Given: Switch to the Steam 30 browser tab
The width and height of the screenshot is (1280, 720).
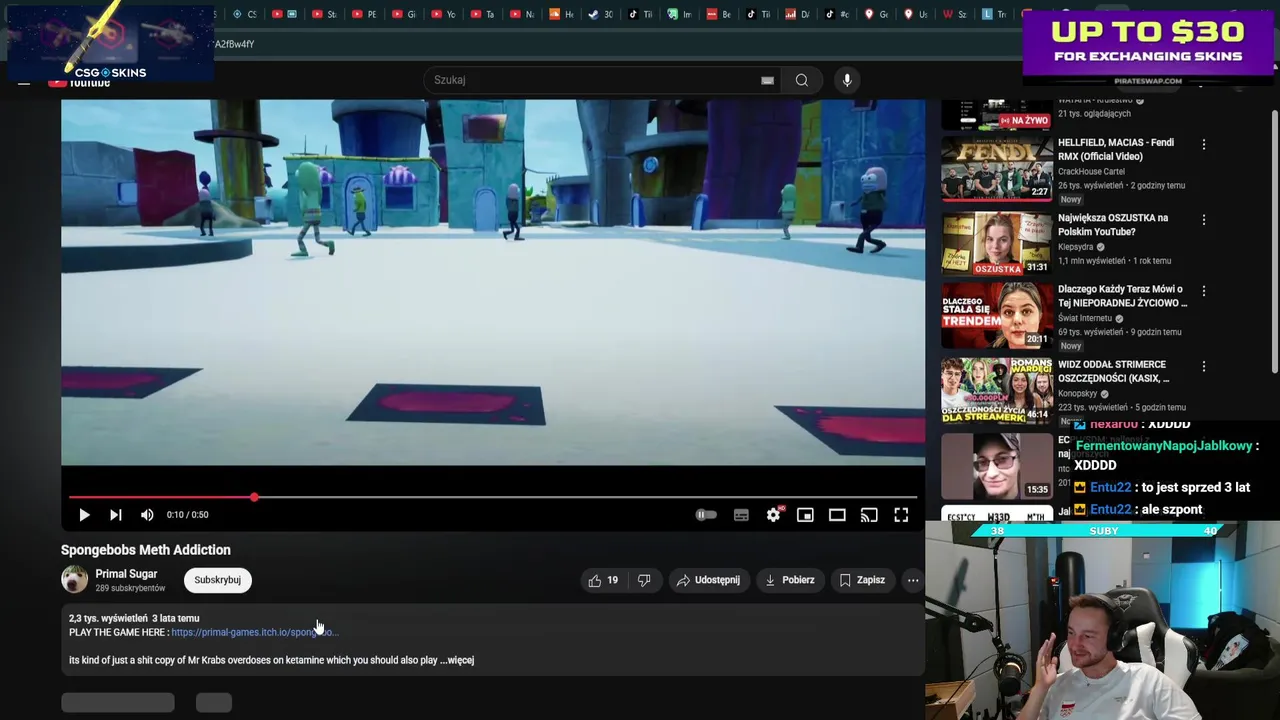Looking at the screenshot, I should click(x=601, y=14).
